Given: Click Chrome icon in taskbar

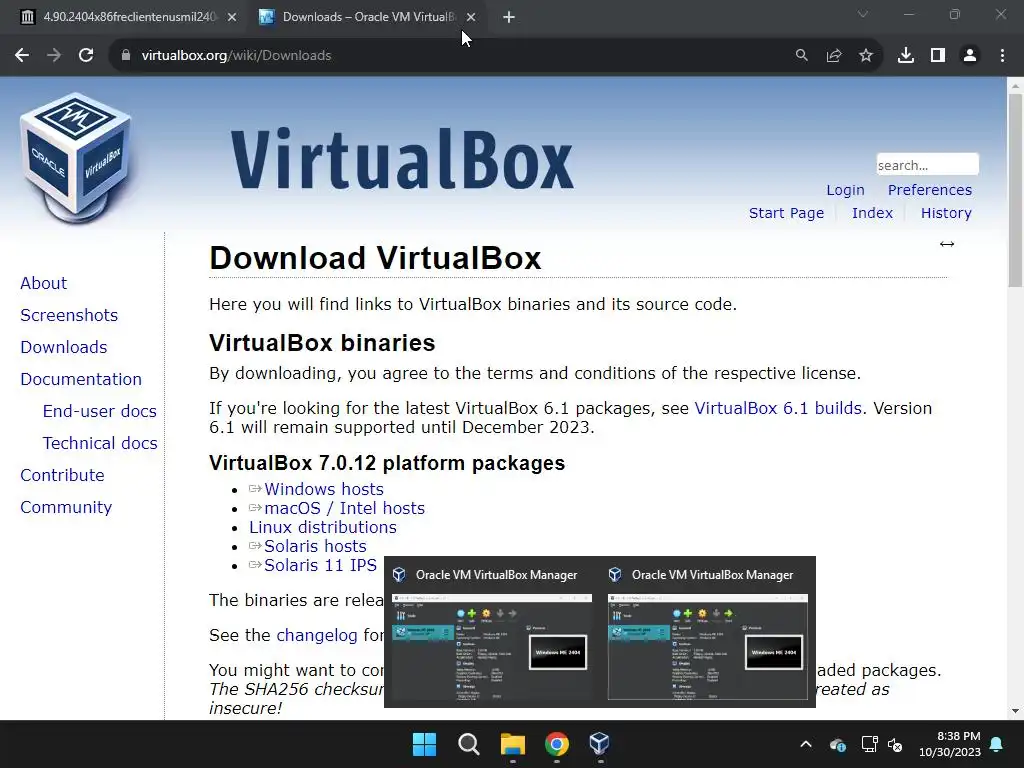Looking at the screenshot, I should tap(556, 743).
